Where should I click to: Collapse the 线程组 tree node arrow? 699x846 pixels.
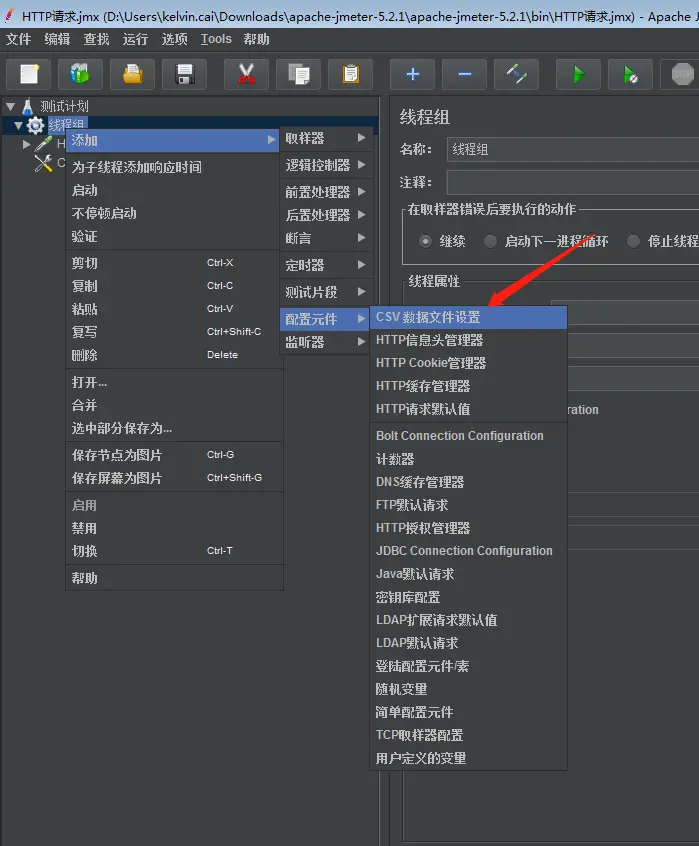click(18, 126)
